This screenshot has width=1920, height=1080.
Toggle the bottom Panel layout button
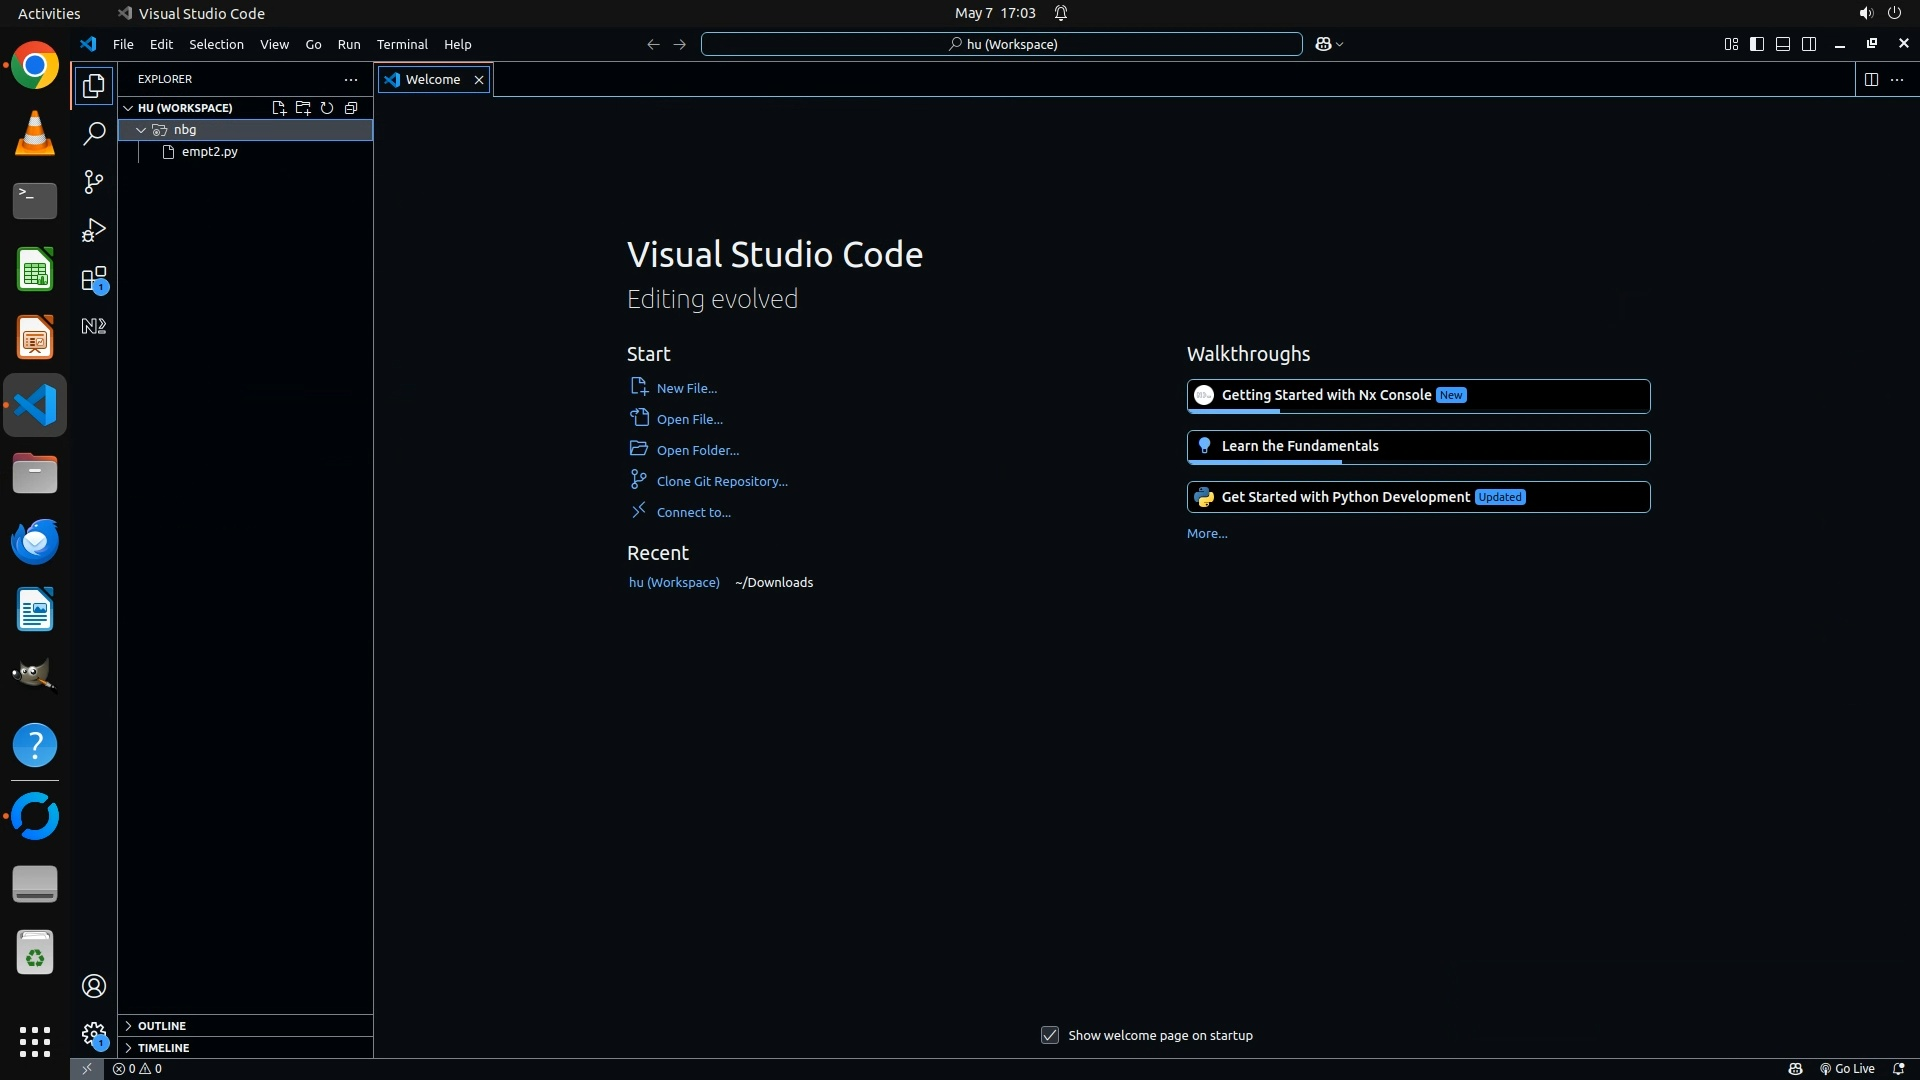coord(1783,44)
